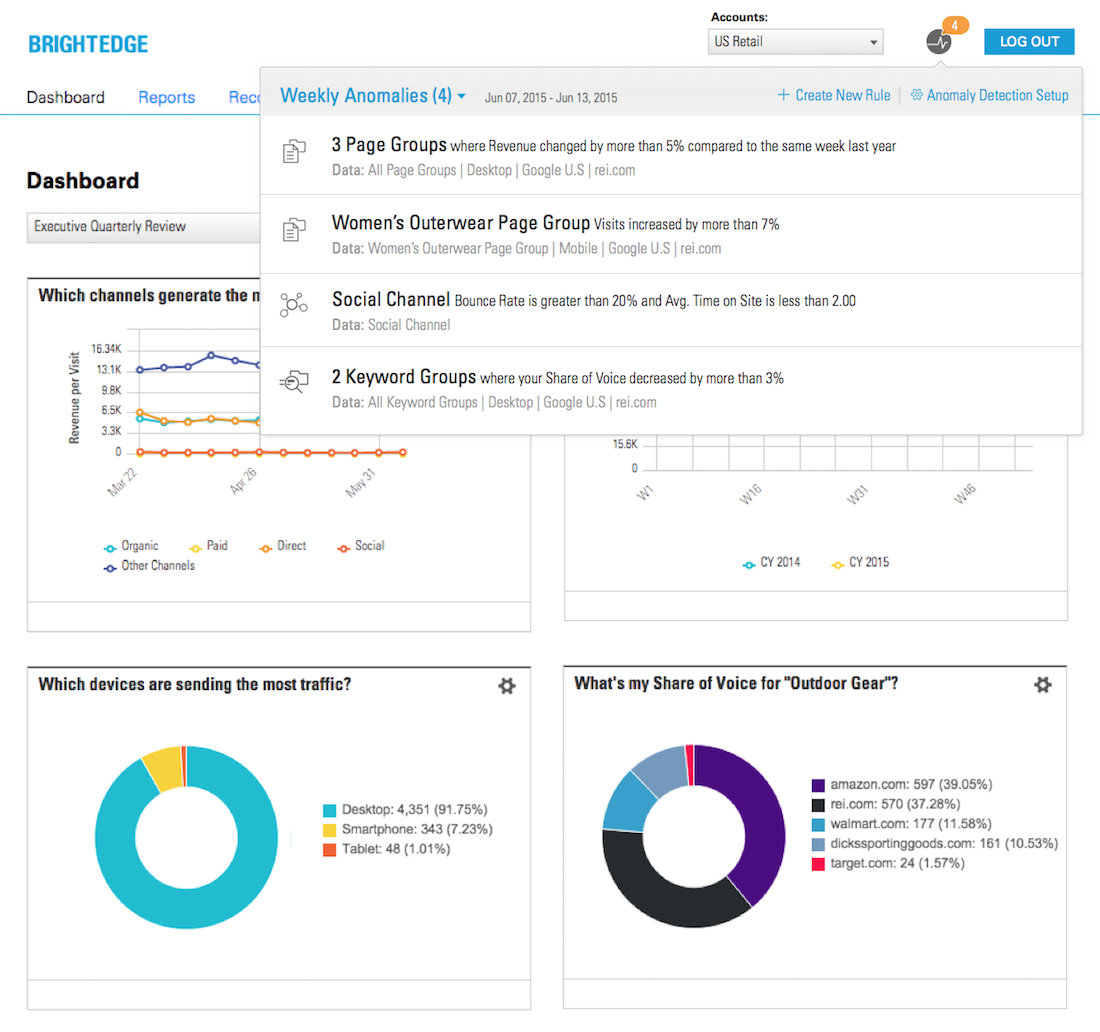This screenshot has height=1032, width=1100.
Task: Click 'Data: Social Channel' text
Action: click(391, 325)
